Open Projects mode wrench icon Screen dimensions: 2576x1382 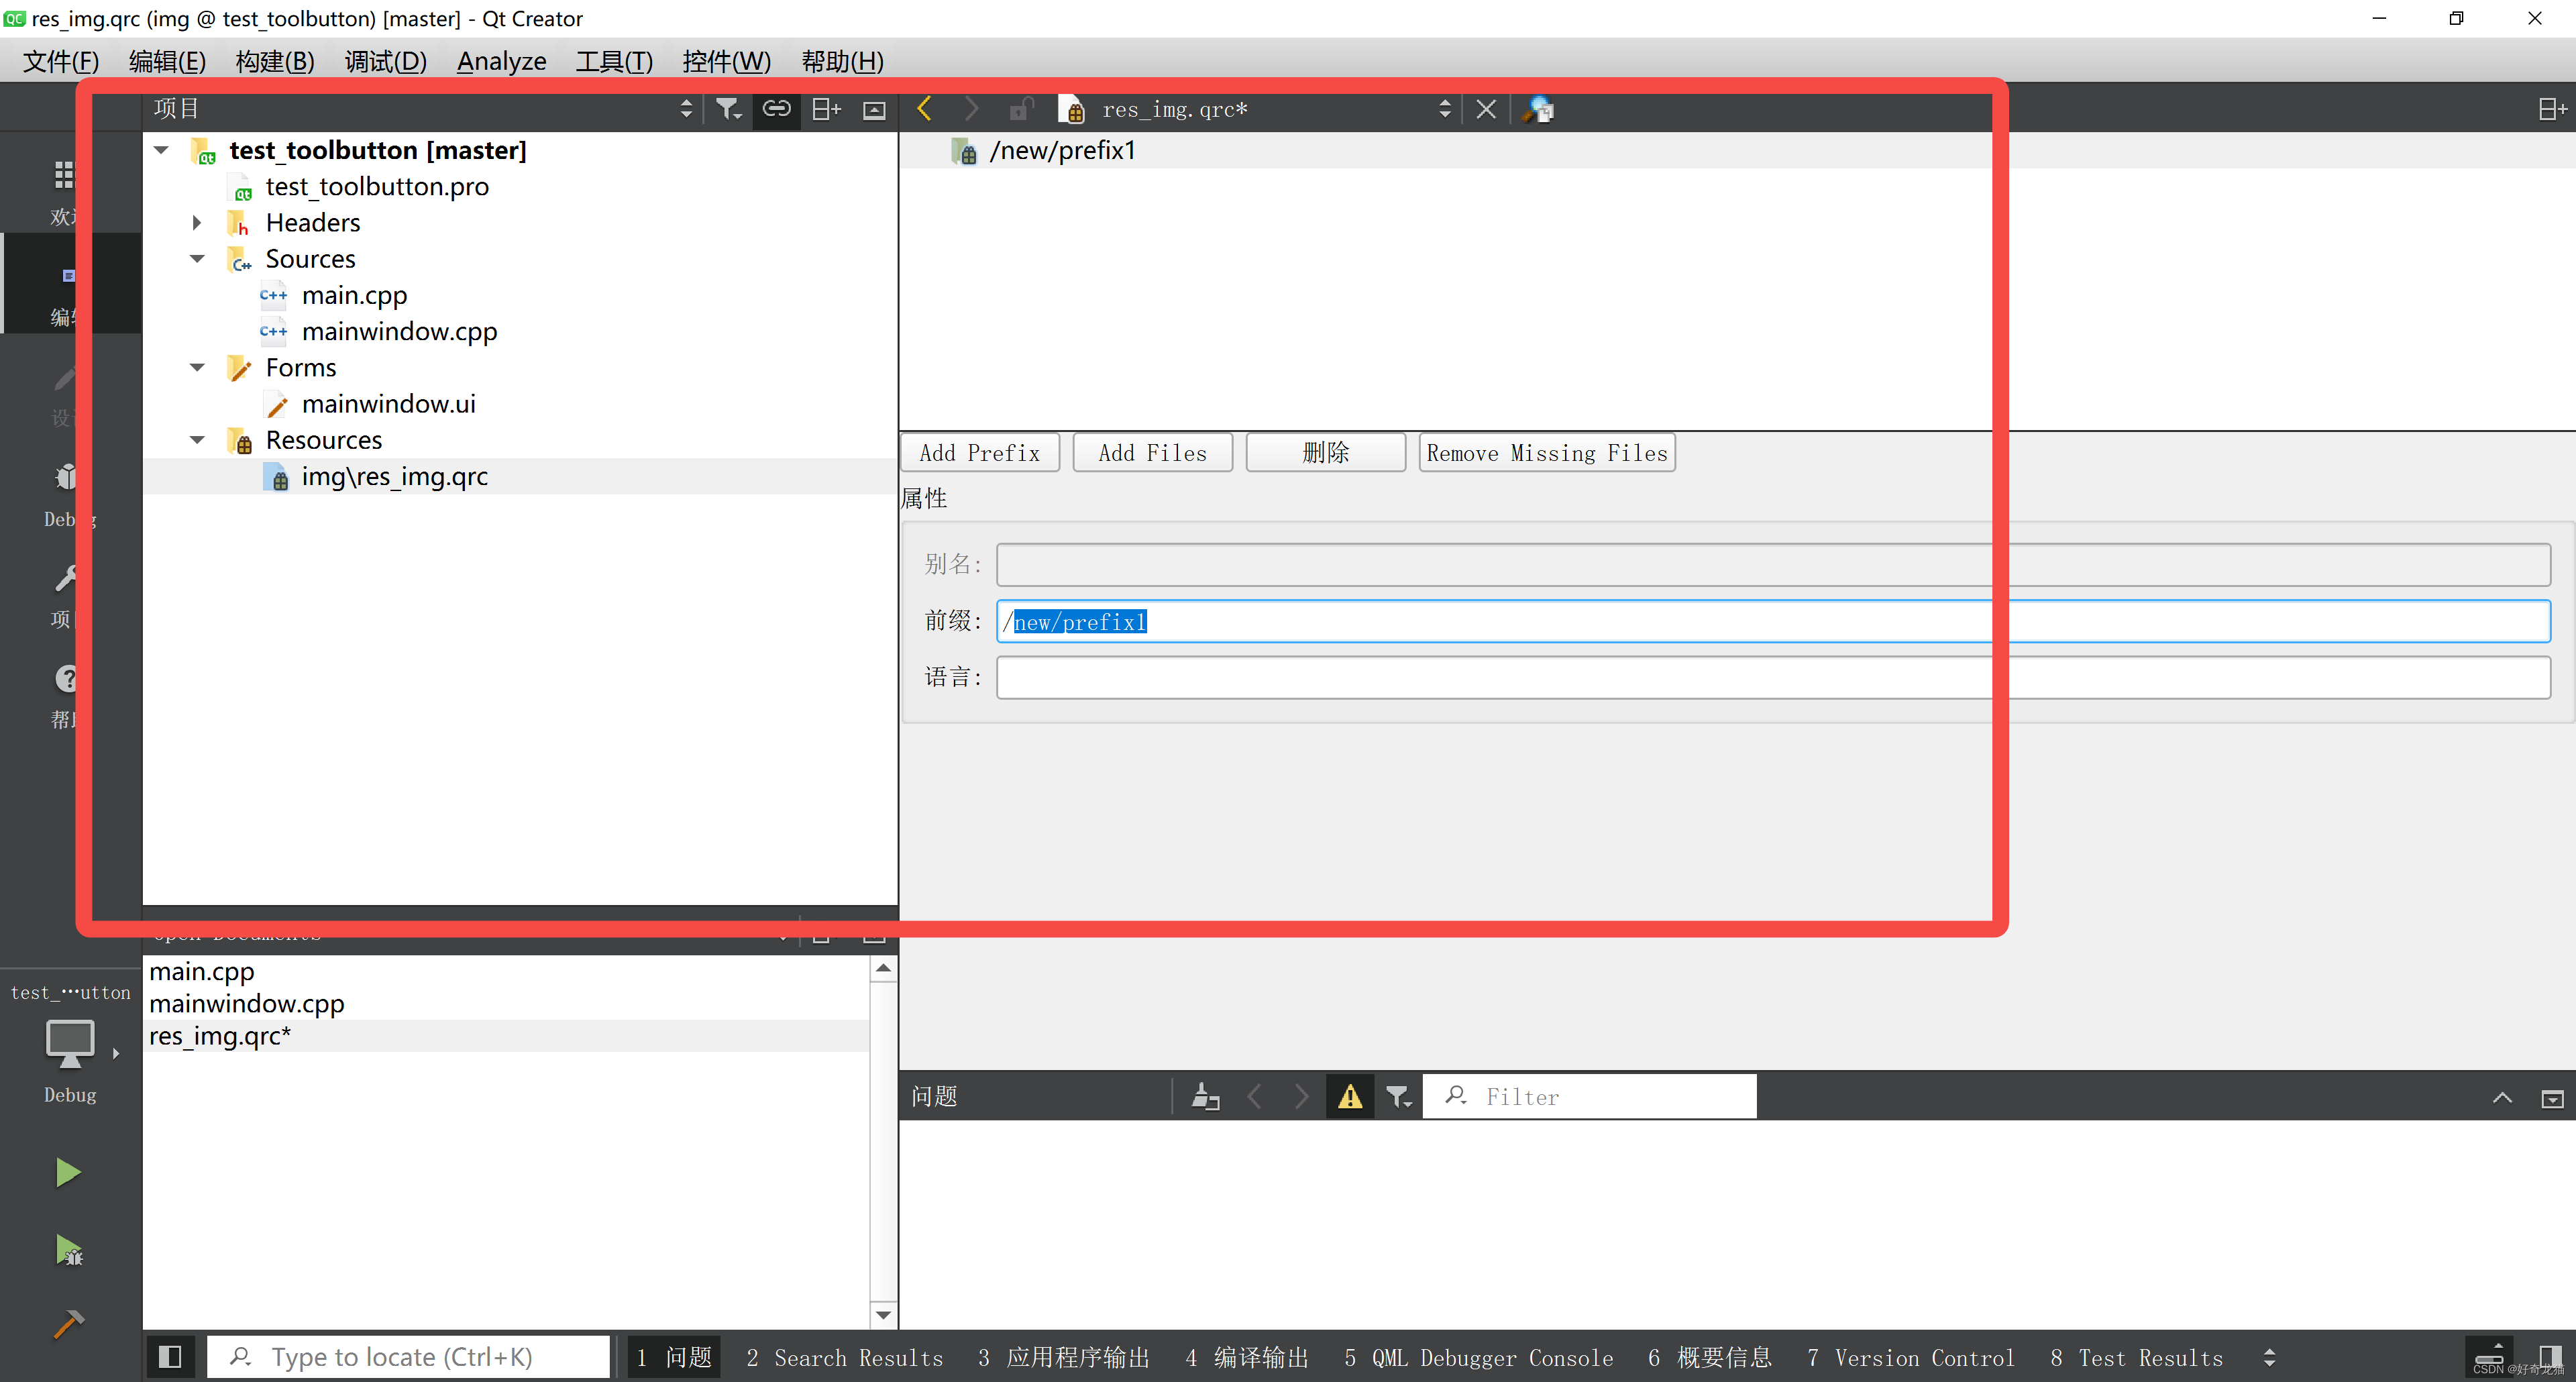66,578
